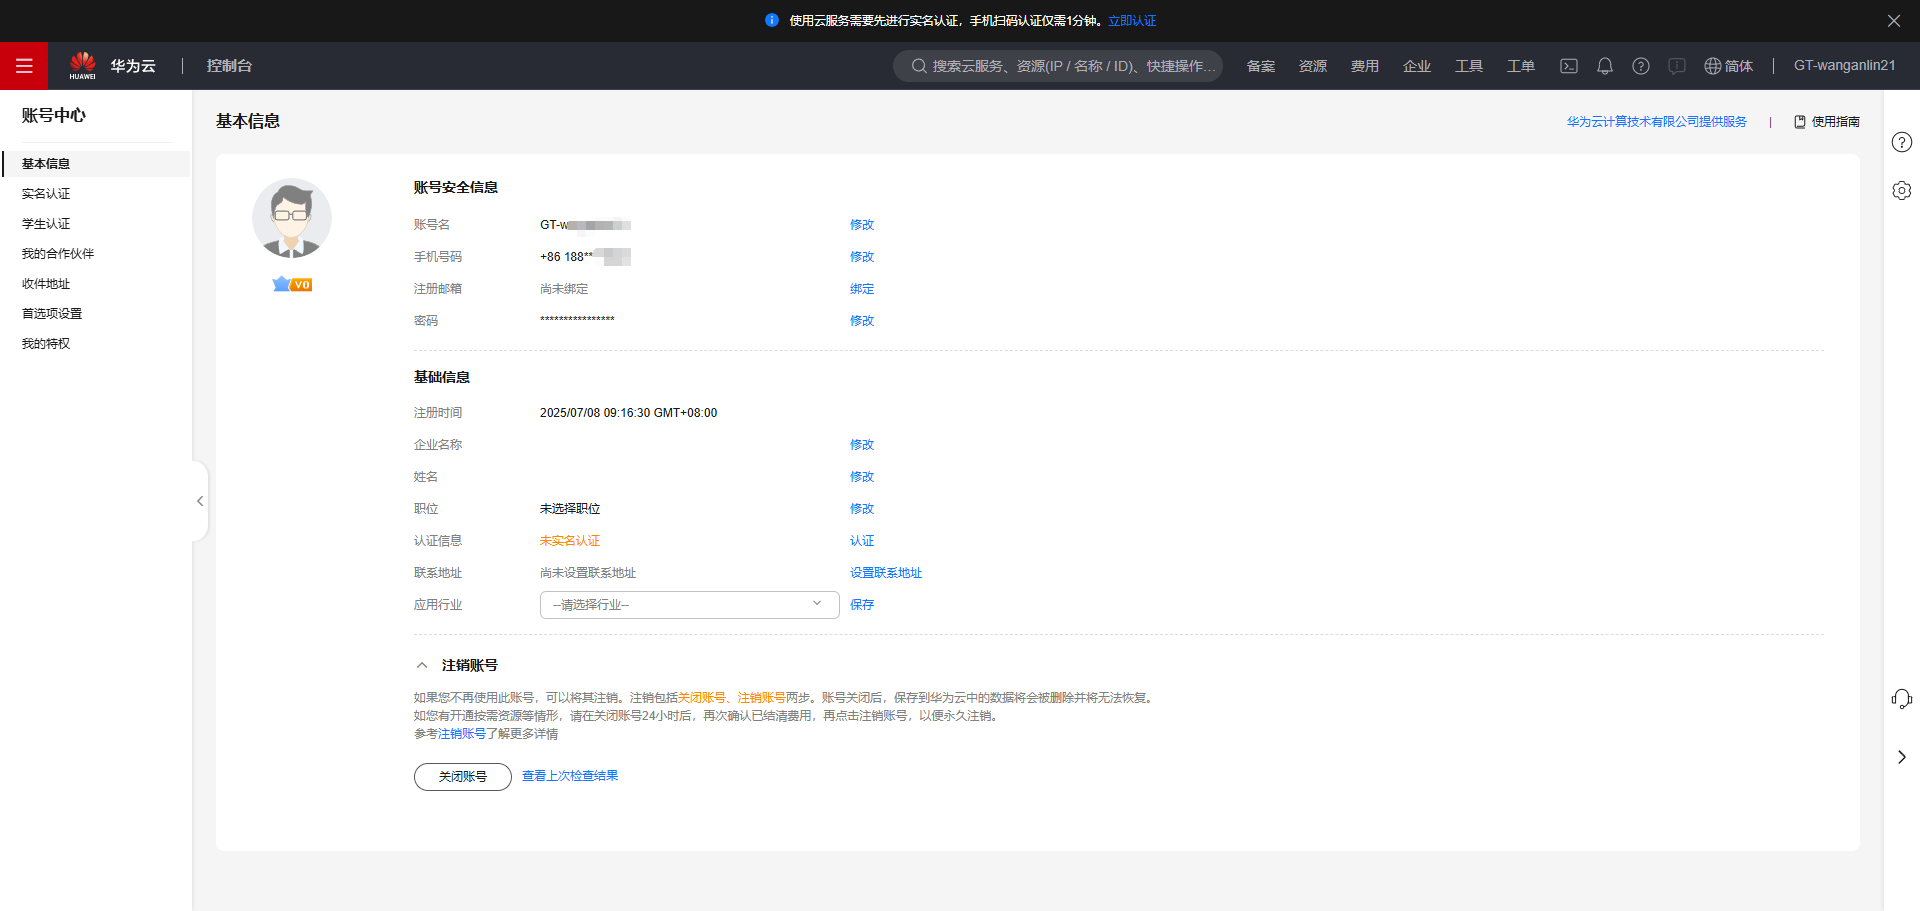This screenshot has width=1920, height=911.
Task: Select 实名认证 in the sidebar
Action: tap(46, 194)
